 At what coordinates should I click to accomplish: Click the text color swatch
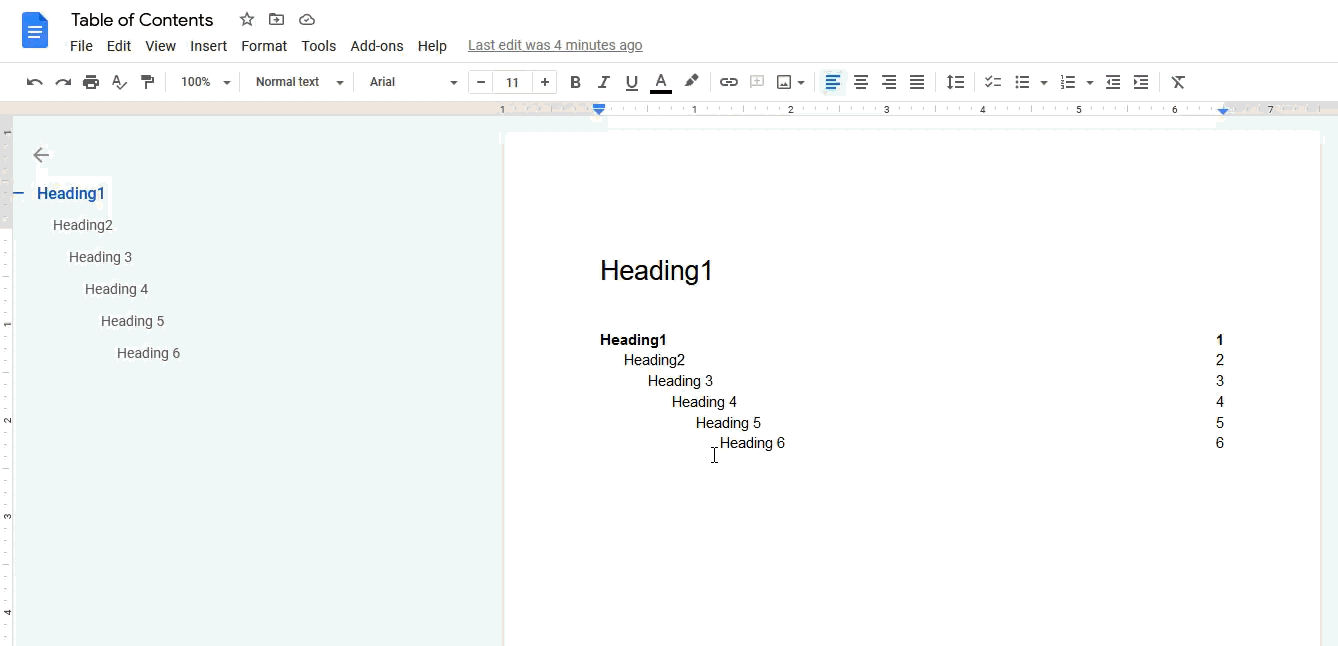(x=661, y=82)
